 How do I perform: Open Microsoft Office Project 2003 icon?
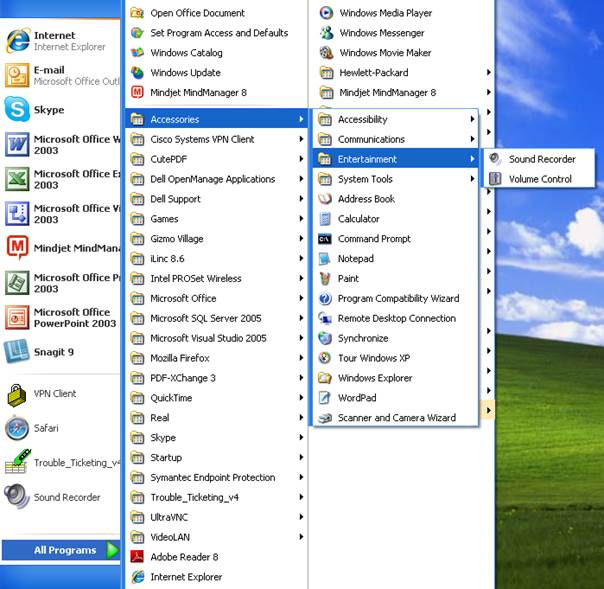point(17,282)
